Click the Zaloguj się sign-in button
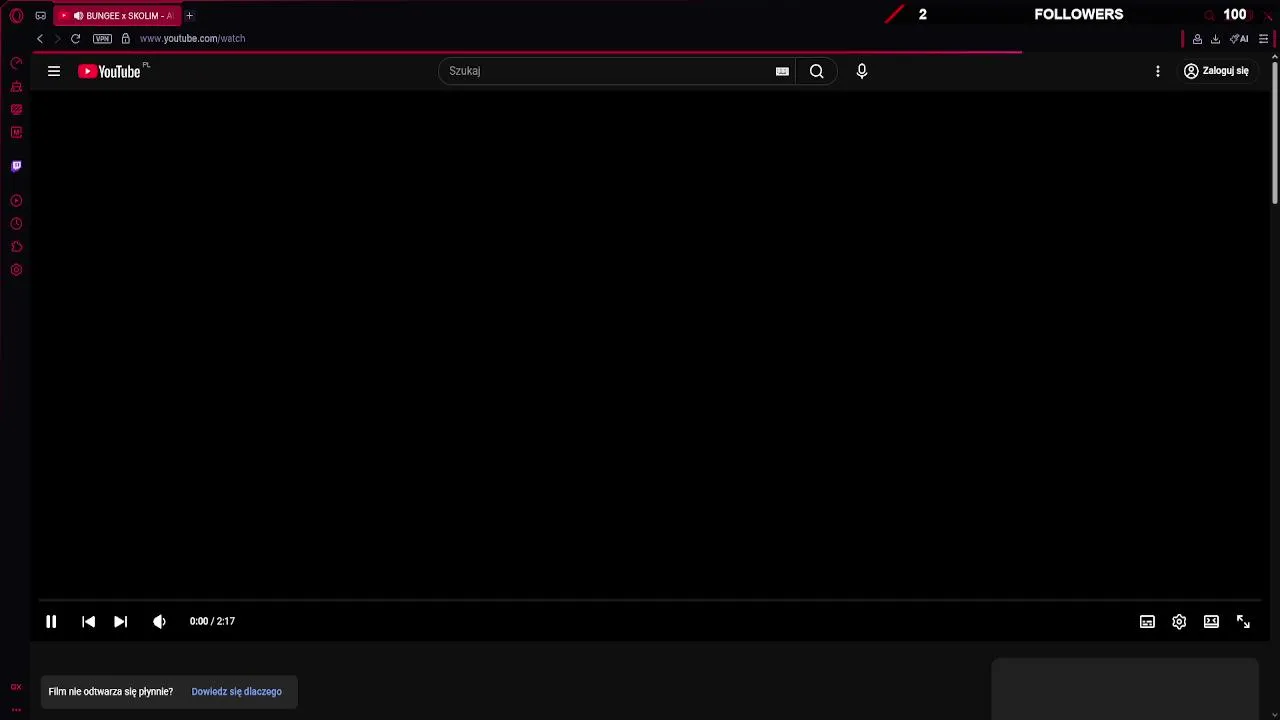The width and height of the screenshot is (1280, 720). tap(1216, 71)
